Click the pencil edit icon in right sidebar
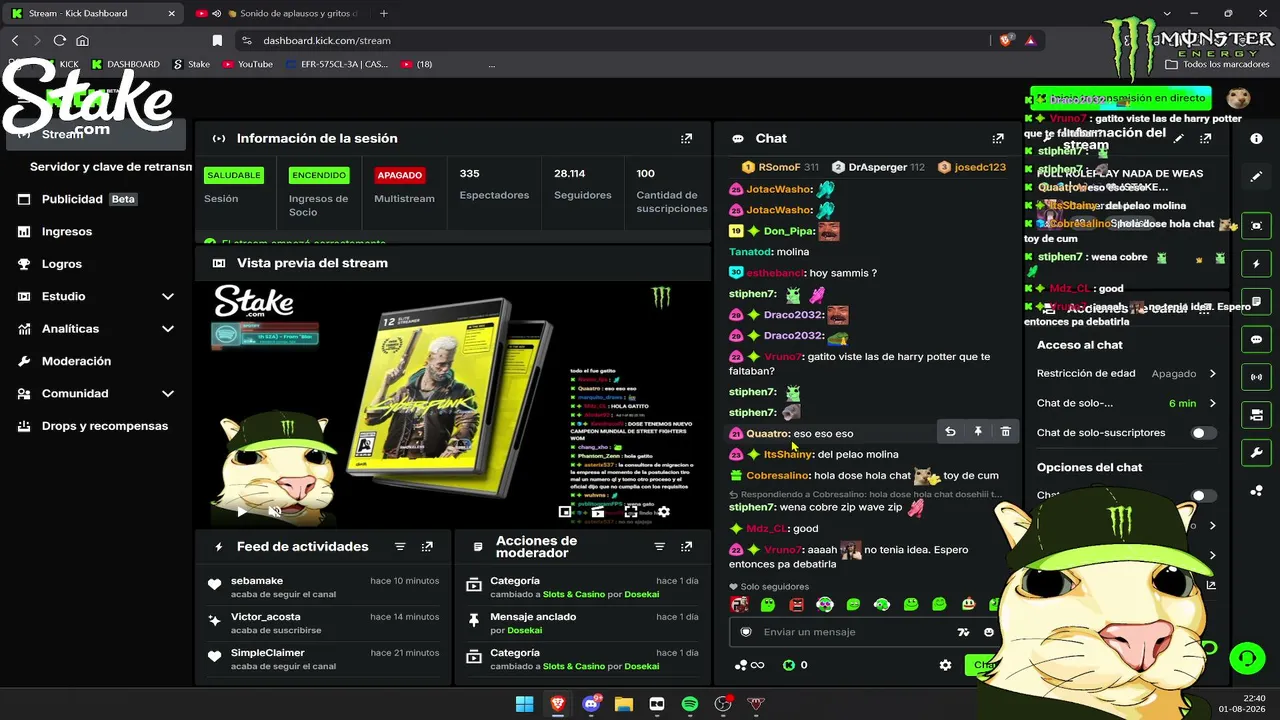Screen dimensions: 1280x720 tap(1257, 177)
